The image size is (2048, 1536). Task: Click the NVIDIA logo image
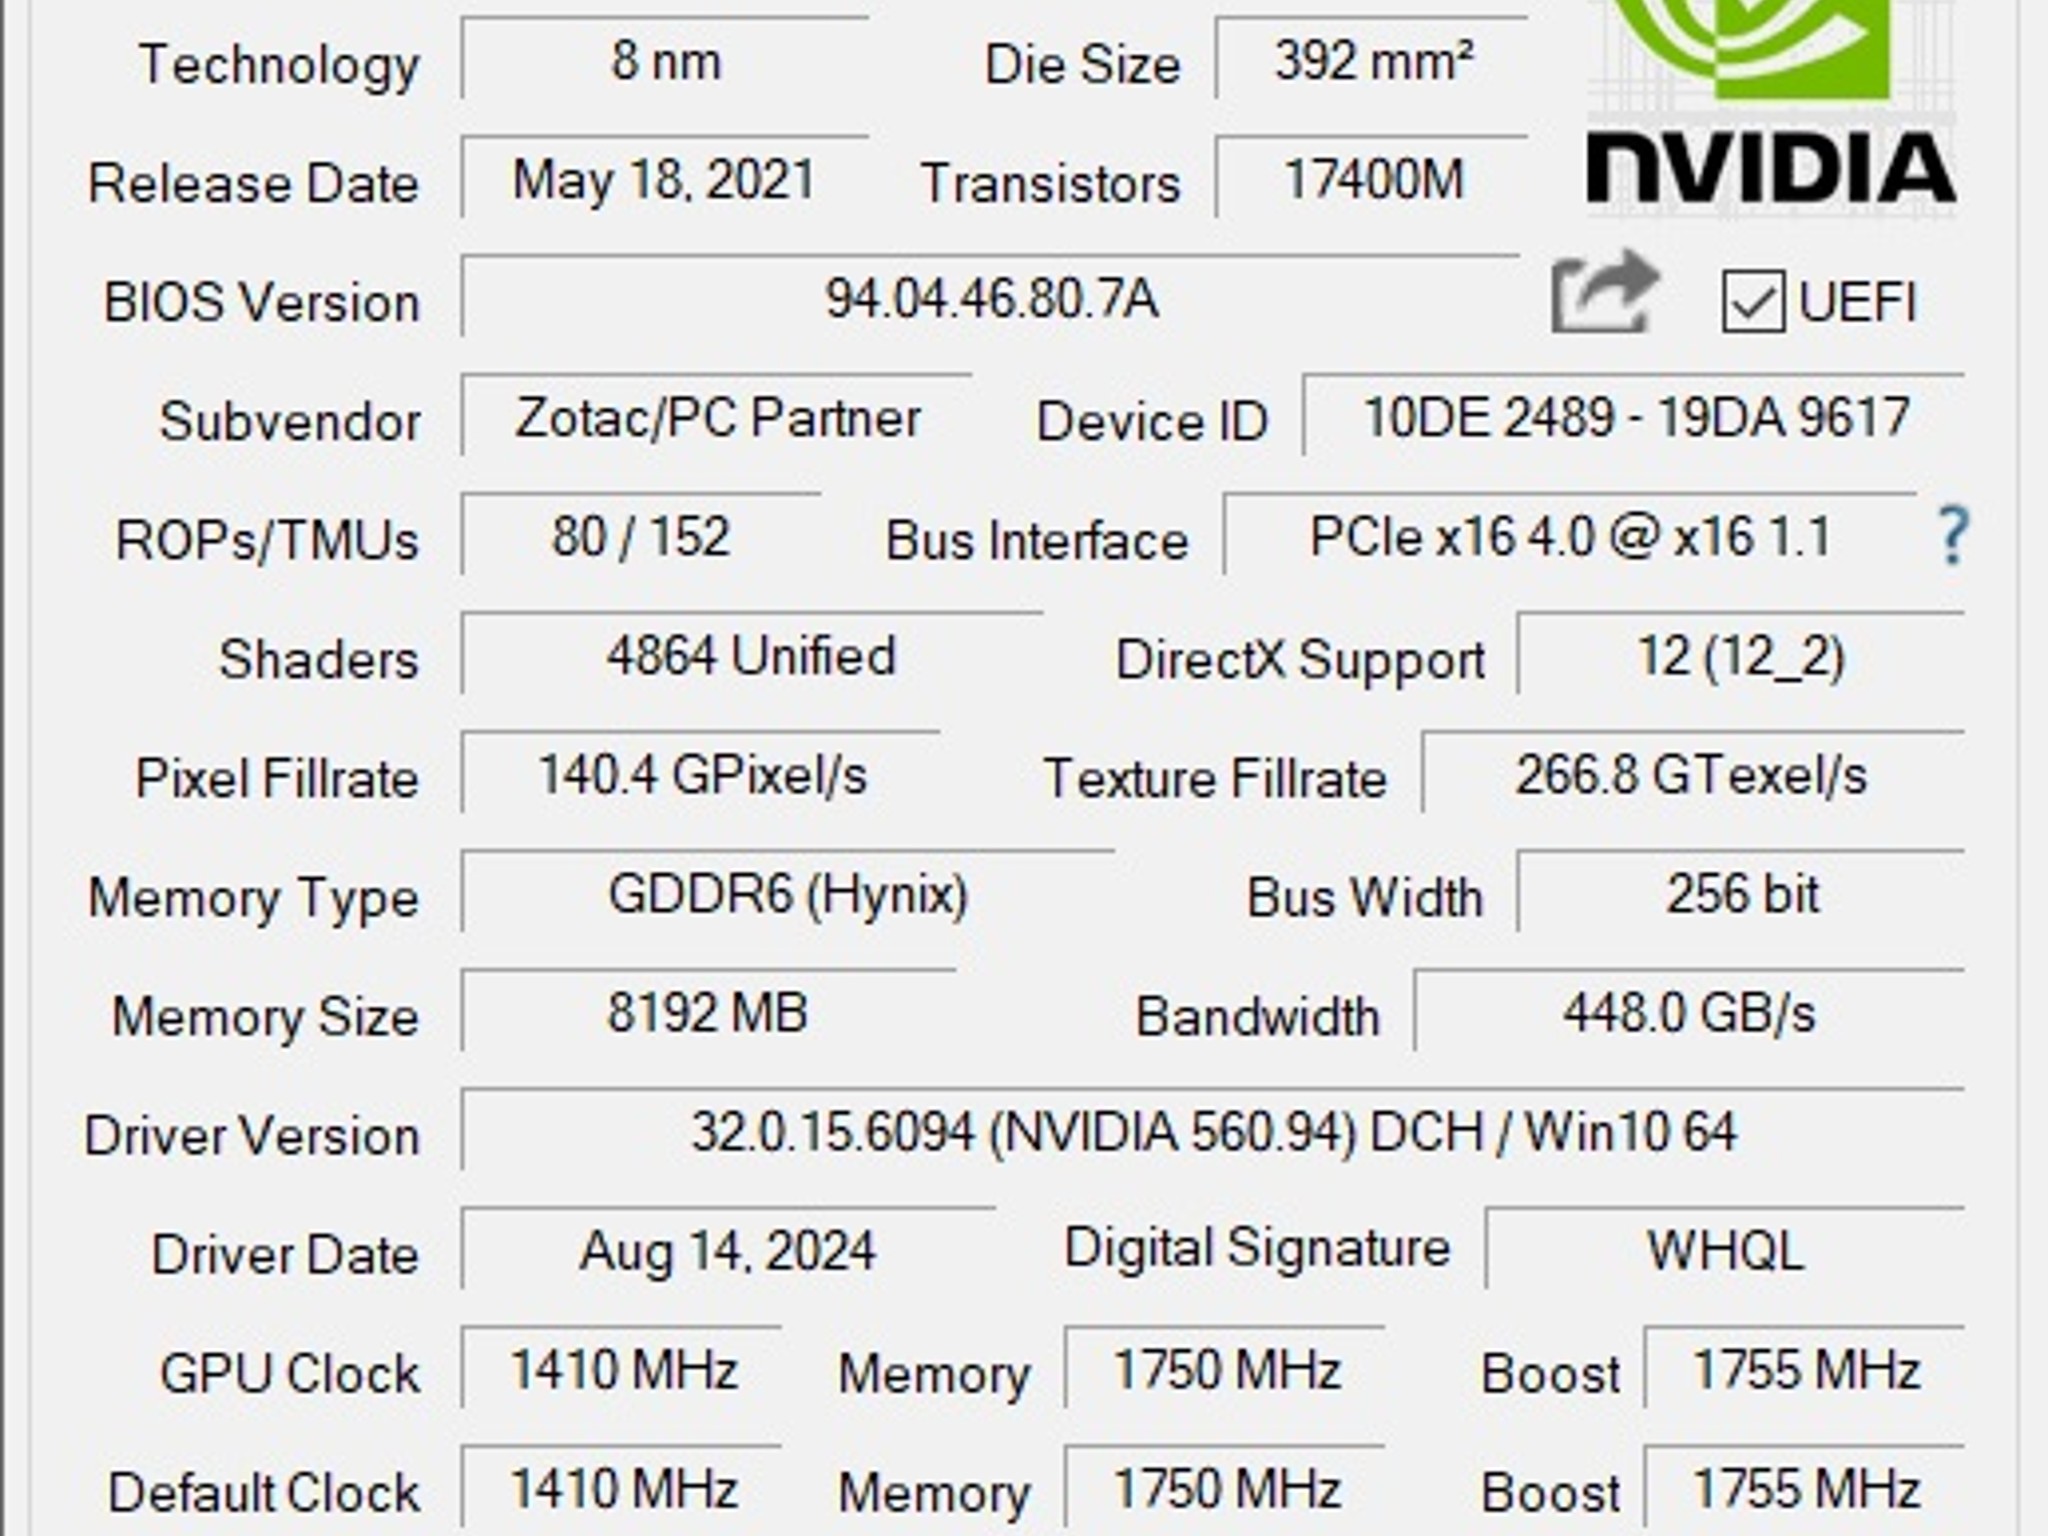click(1771, 105)
